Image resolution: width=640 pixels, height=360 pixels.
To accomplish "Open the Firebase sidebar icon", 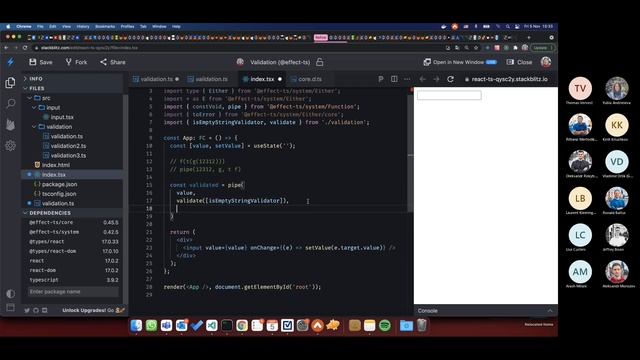I will pos(11,124).
